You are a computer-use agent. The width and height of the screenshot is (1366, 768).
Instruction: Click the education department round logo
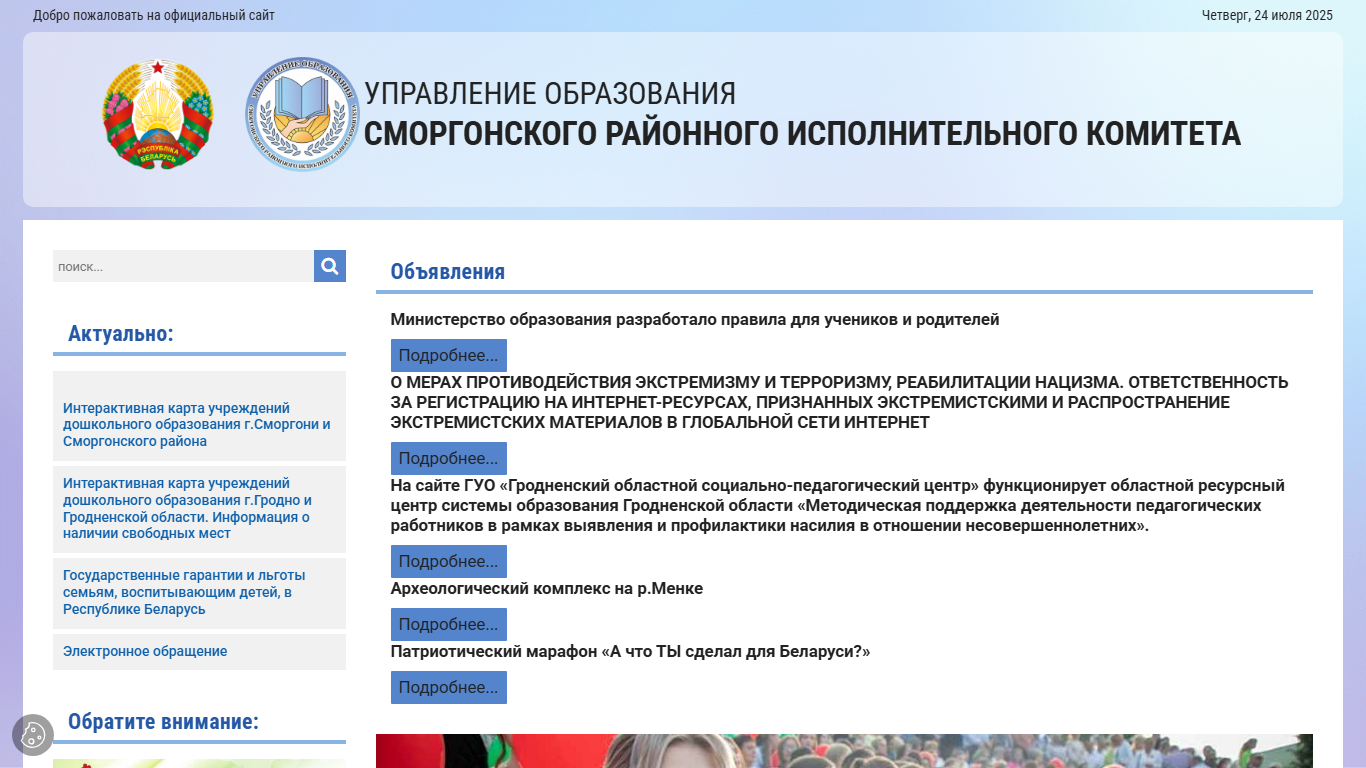[x=301, y=114]
